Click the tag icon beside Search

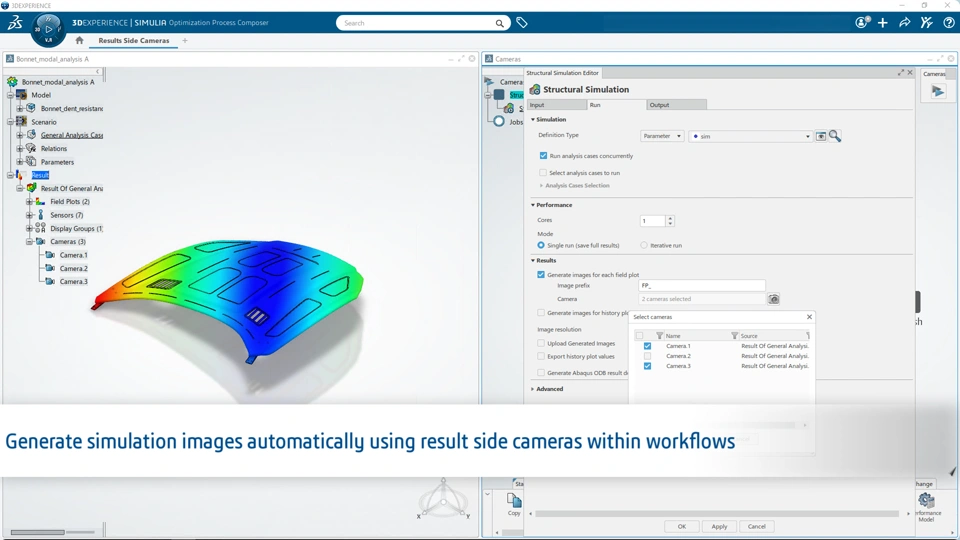pos(522,23)
